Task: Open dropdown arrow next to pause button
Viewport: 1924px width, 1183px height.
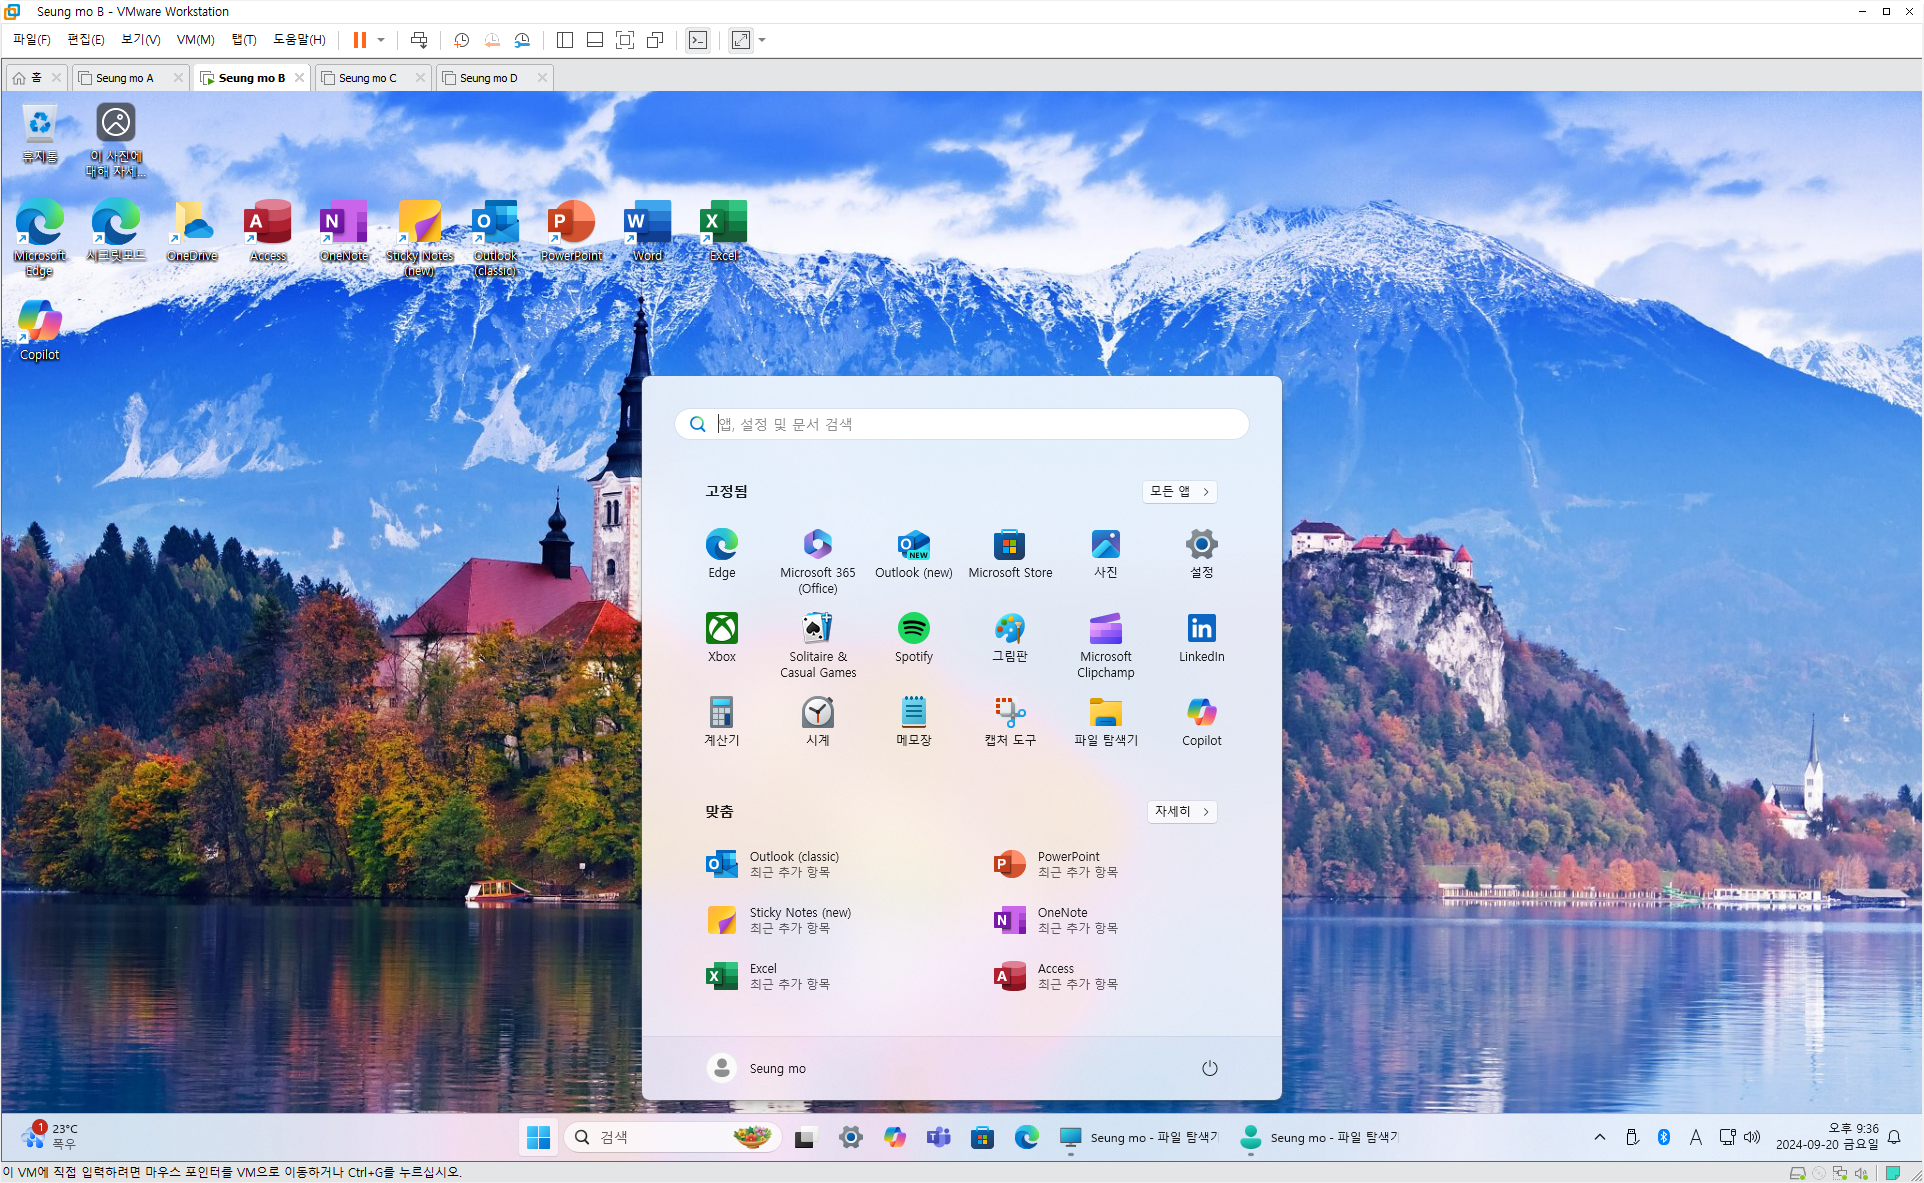Action: coord(381,40)
